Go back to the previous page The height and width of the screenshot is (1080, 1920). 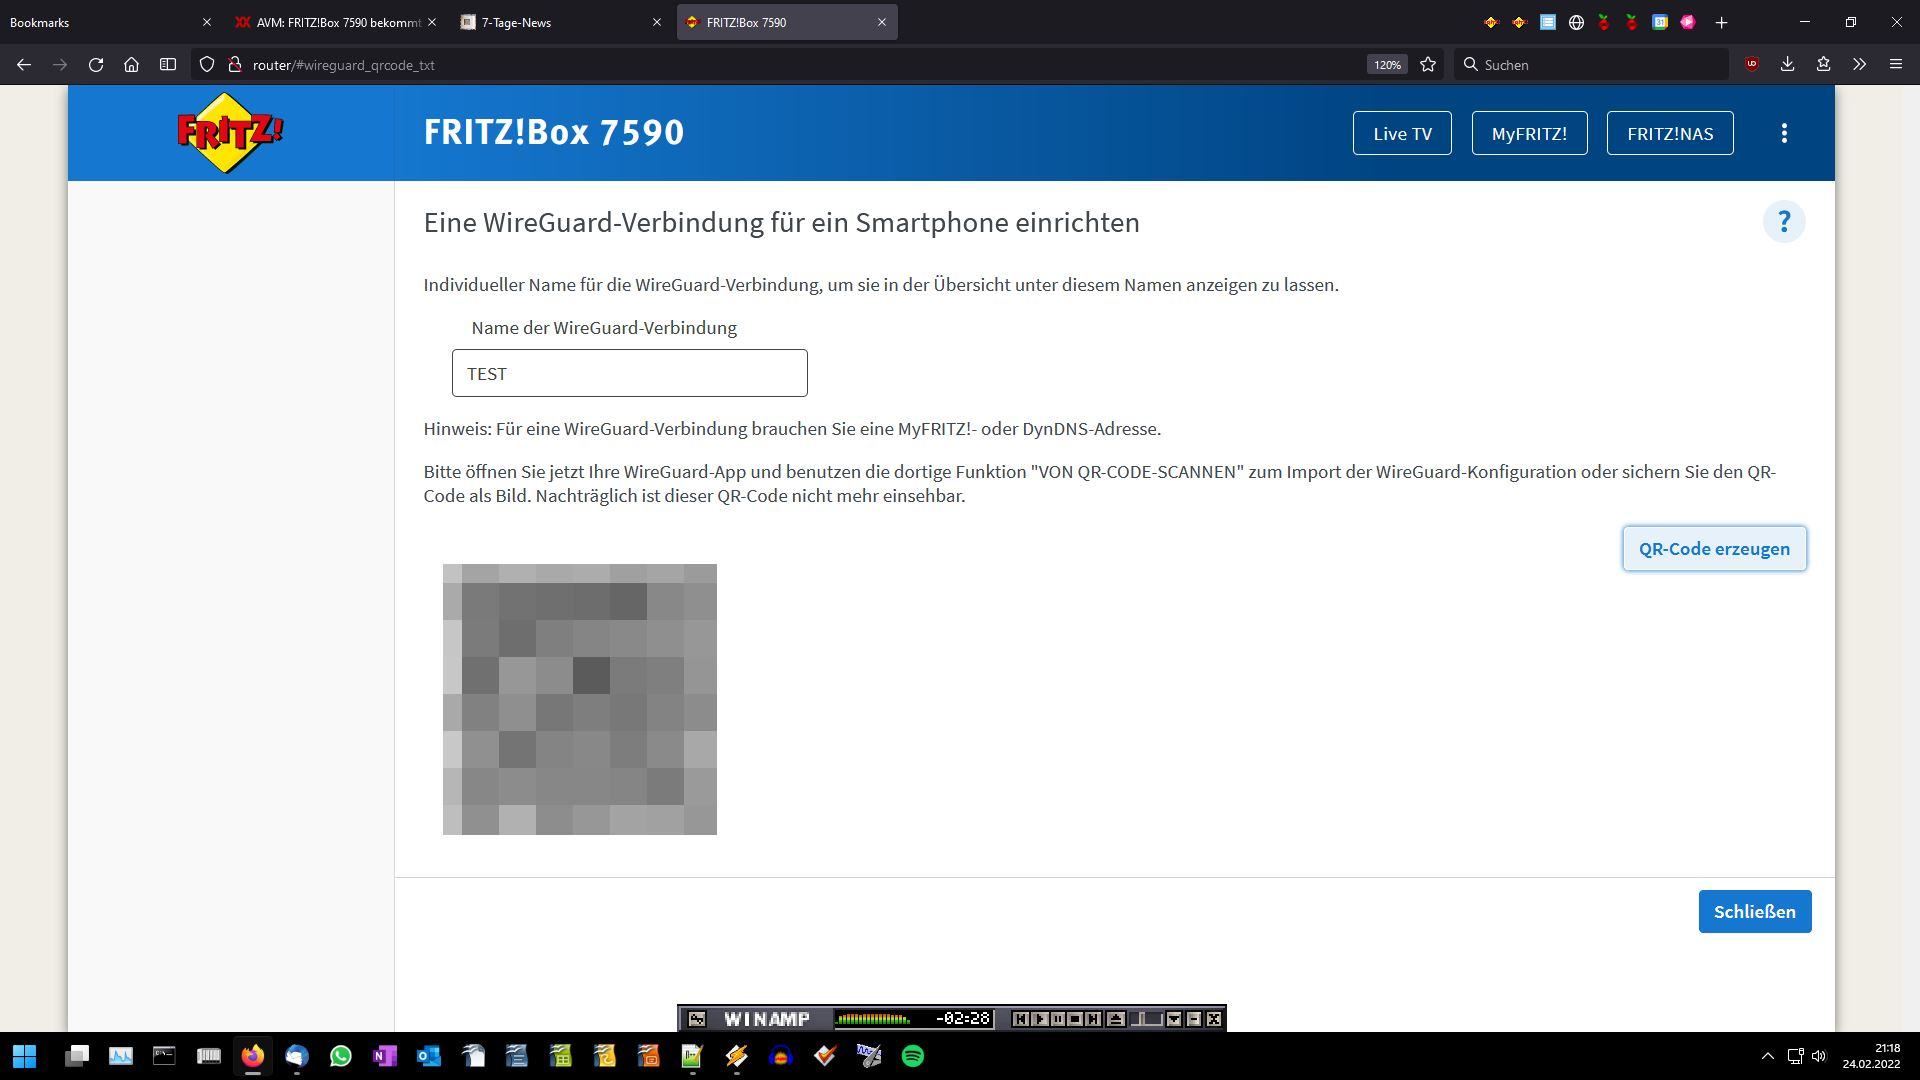[24, 65]
